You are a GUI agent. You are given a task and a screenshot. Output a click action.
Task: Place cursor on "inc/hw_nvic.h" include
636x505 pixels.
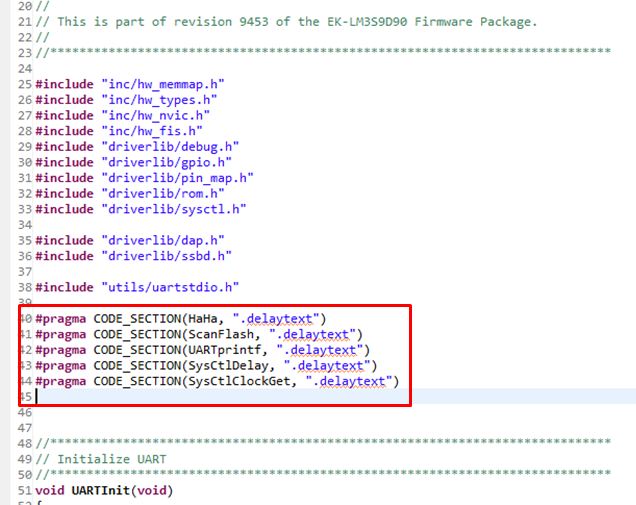pos(122,116)
